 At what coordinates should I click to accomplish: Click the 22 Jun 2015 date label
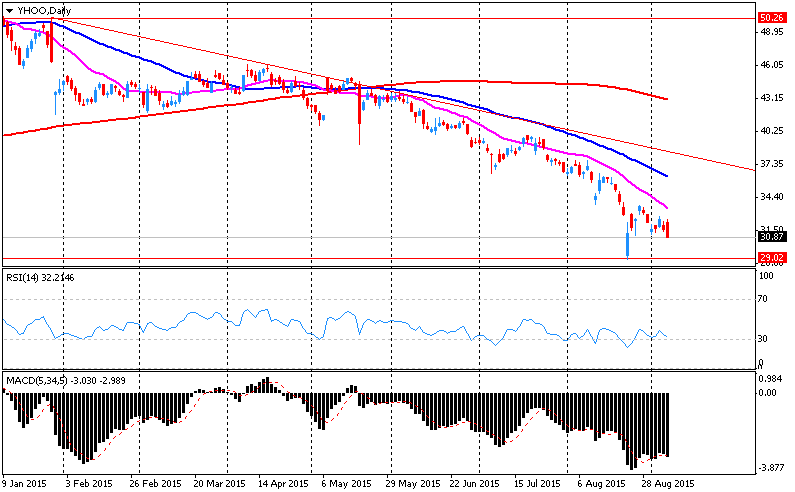[475, 484]
